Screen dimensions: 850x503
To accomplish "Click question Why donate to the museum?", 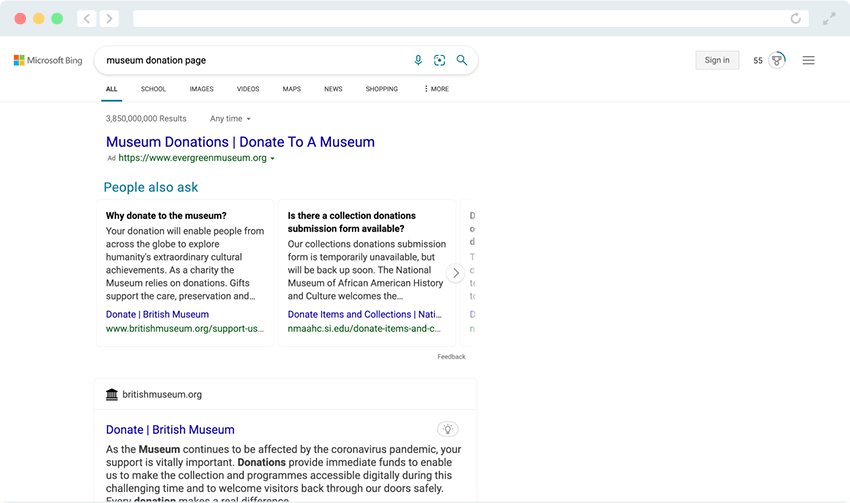I will [166, 216].
